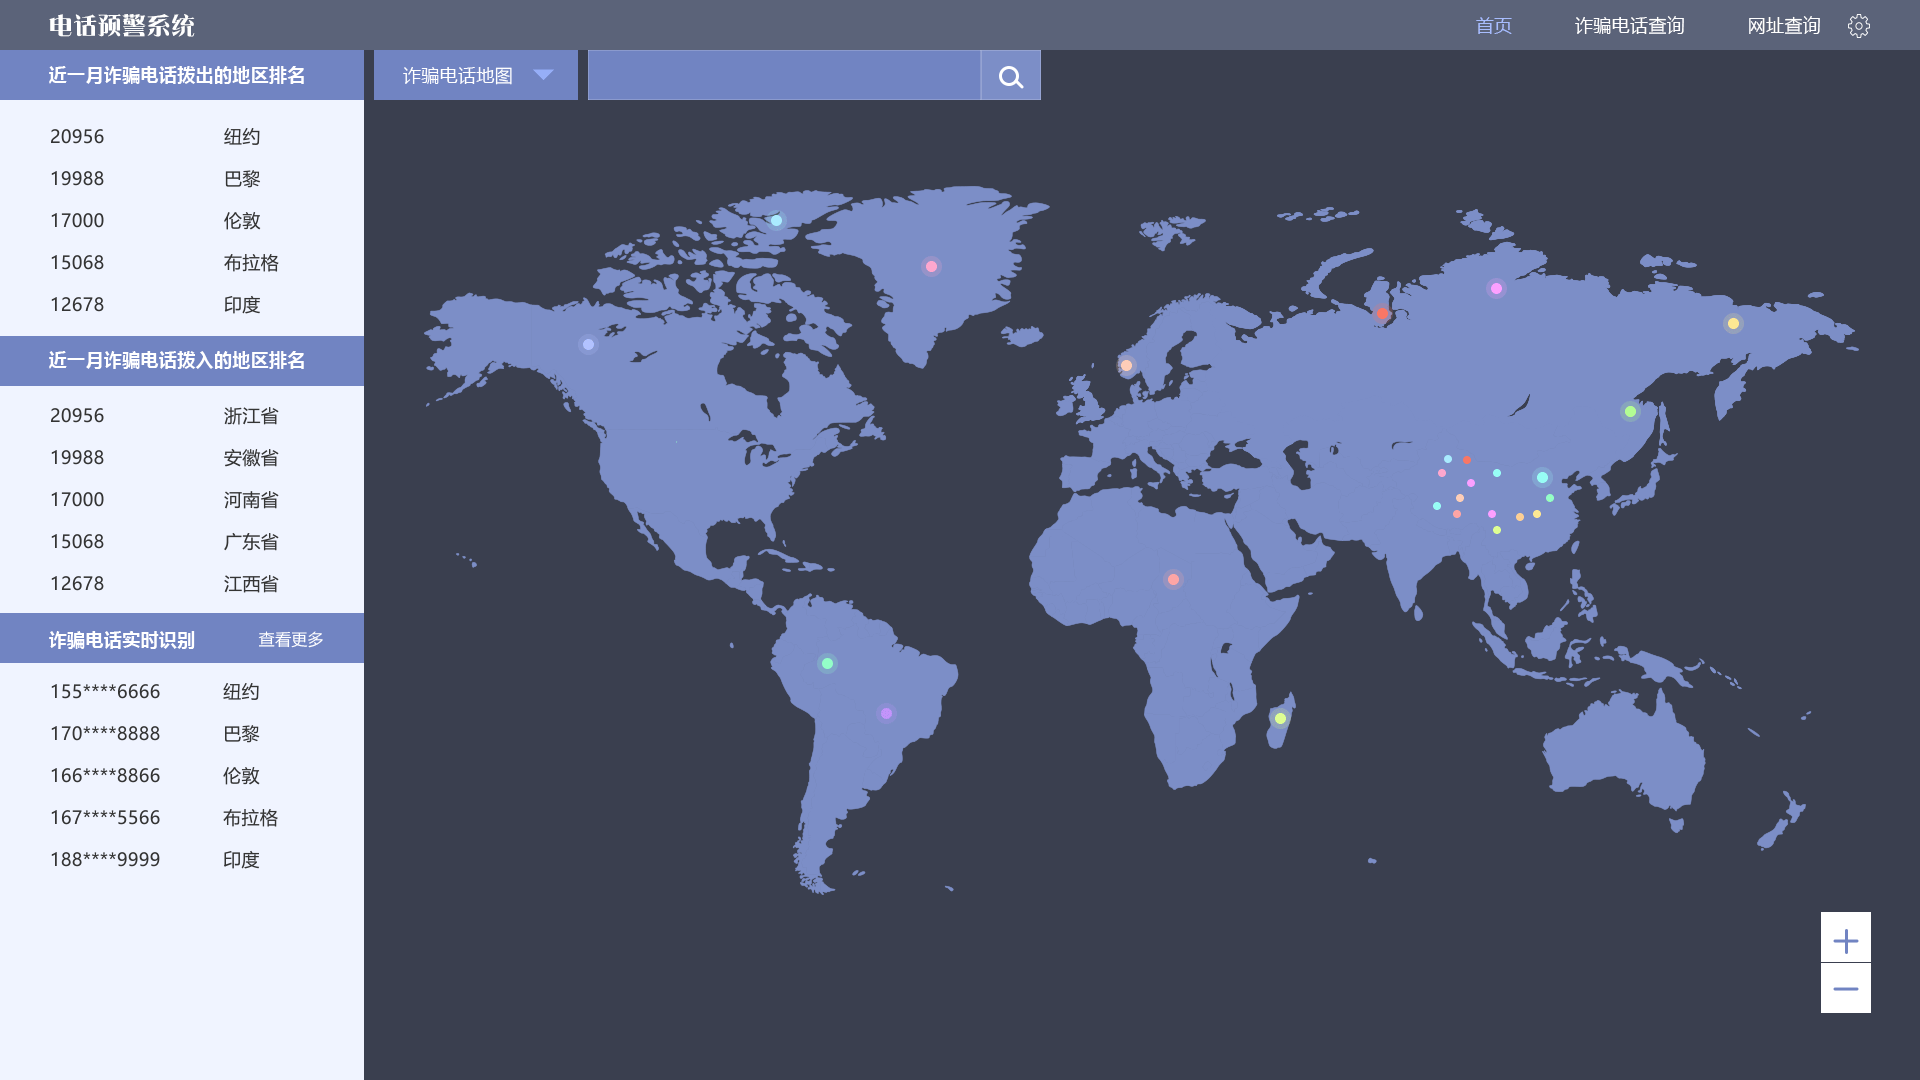Screen dimensions: 1920x1080
Task: Go to the 首页 tab
Action: click(1493, 26)
